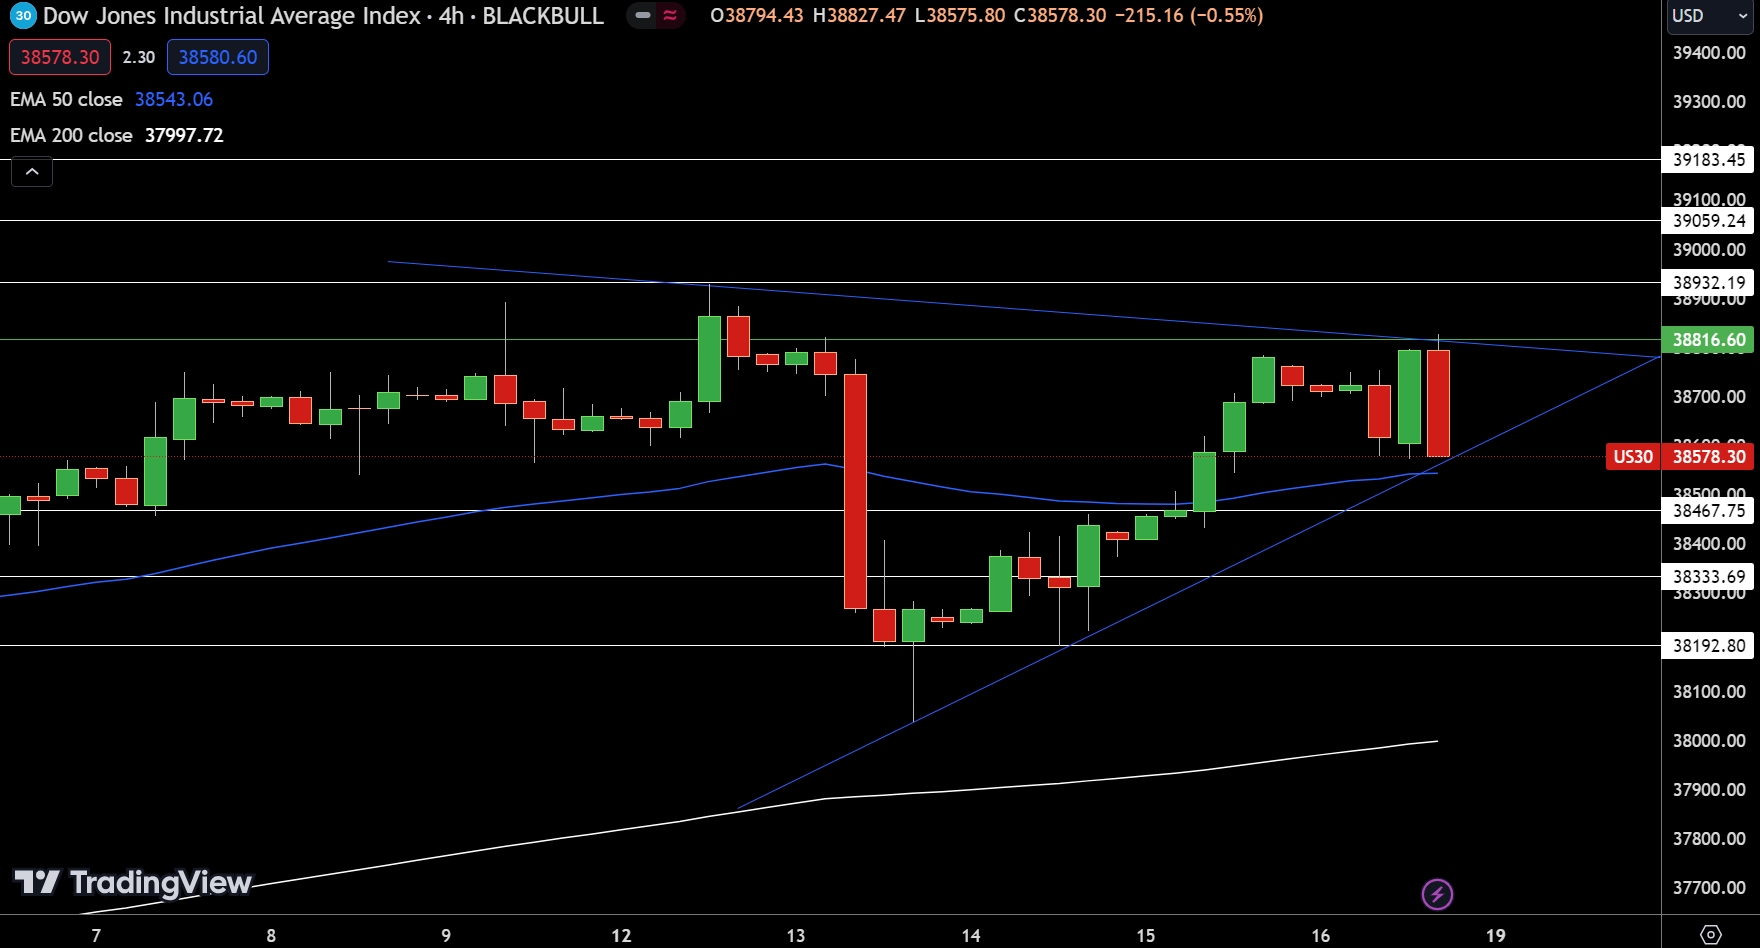This screenshot has height=948, width=1760.
Task: Click the spread value 2.30
Action: pyautogui.click(x=139, y=57)
